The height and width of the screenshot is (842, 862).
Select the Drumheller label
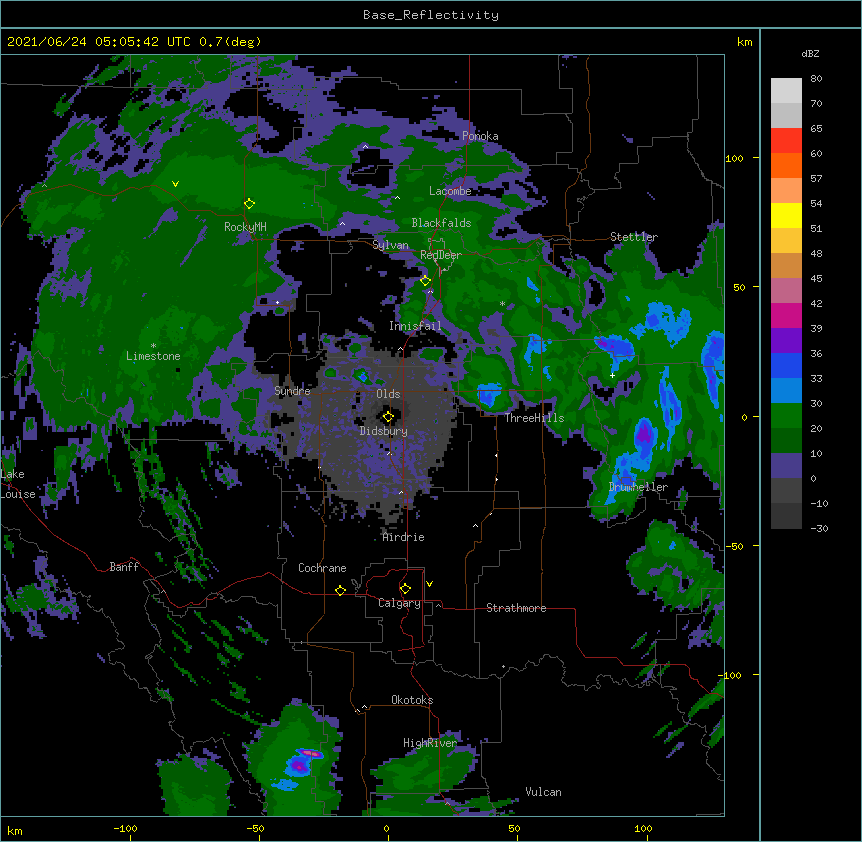(638, 487)
